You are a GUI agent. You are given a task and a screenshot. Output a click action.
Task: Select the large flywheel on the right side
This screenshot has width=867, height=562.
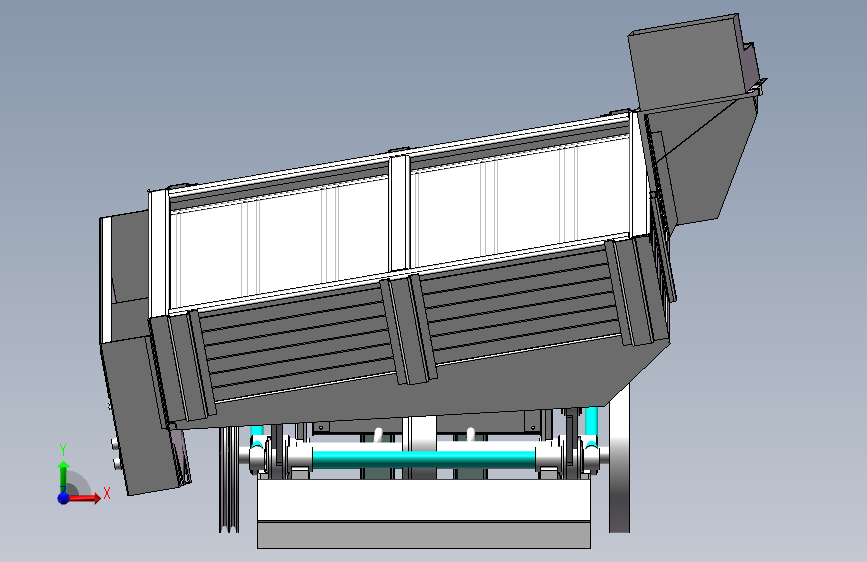(619, 459)
